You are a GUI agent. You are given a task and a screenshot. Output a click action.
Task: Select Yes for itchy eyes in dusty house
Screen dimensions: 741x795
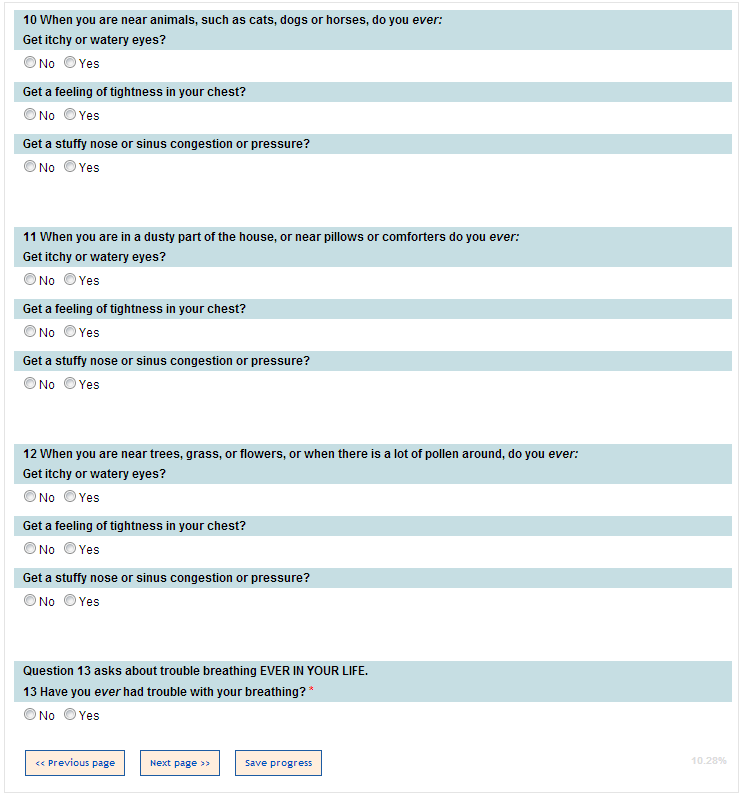tap(70, 280)
